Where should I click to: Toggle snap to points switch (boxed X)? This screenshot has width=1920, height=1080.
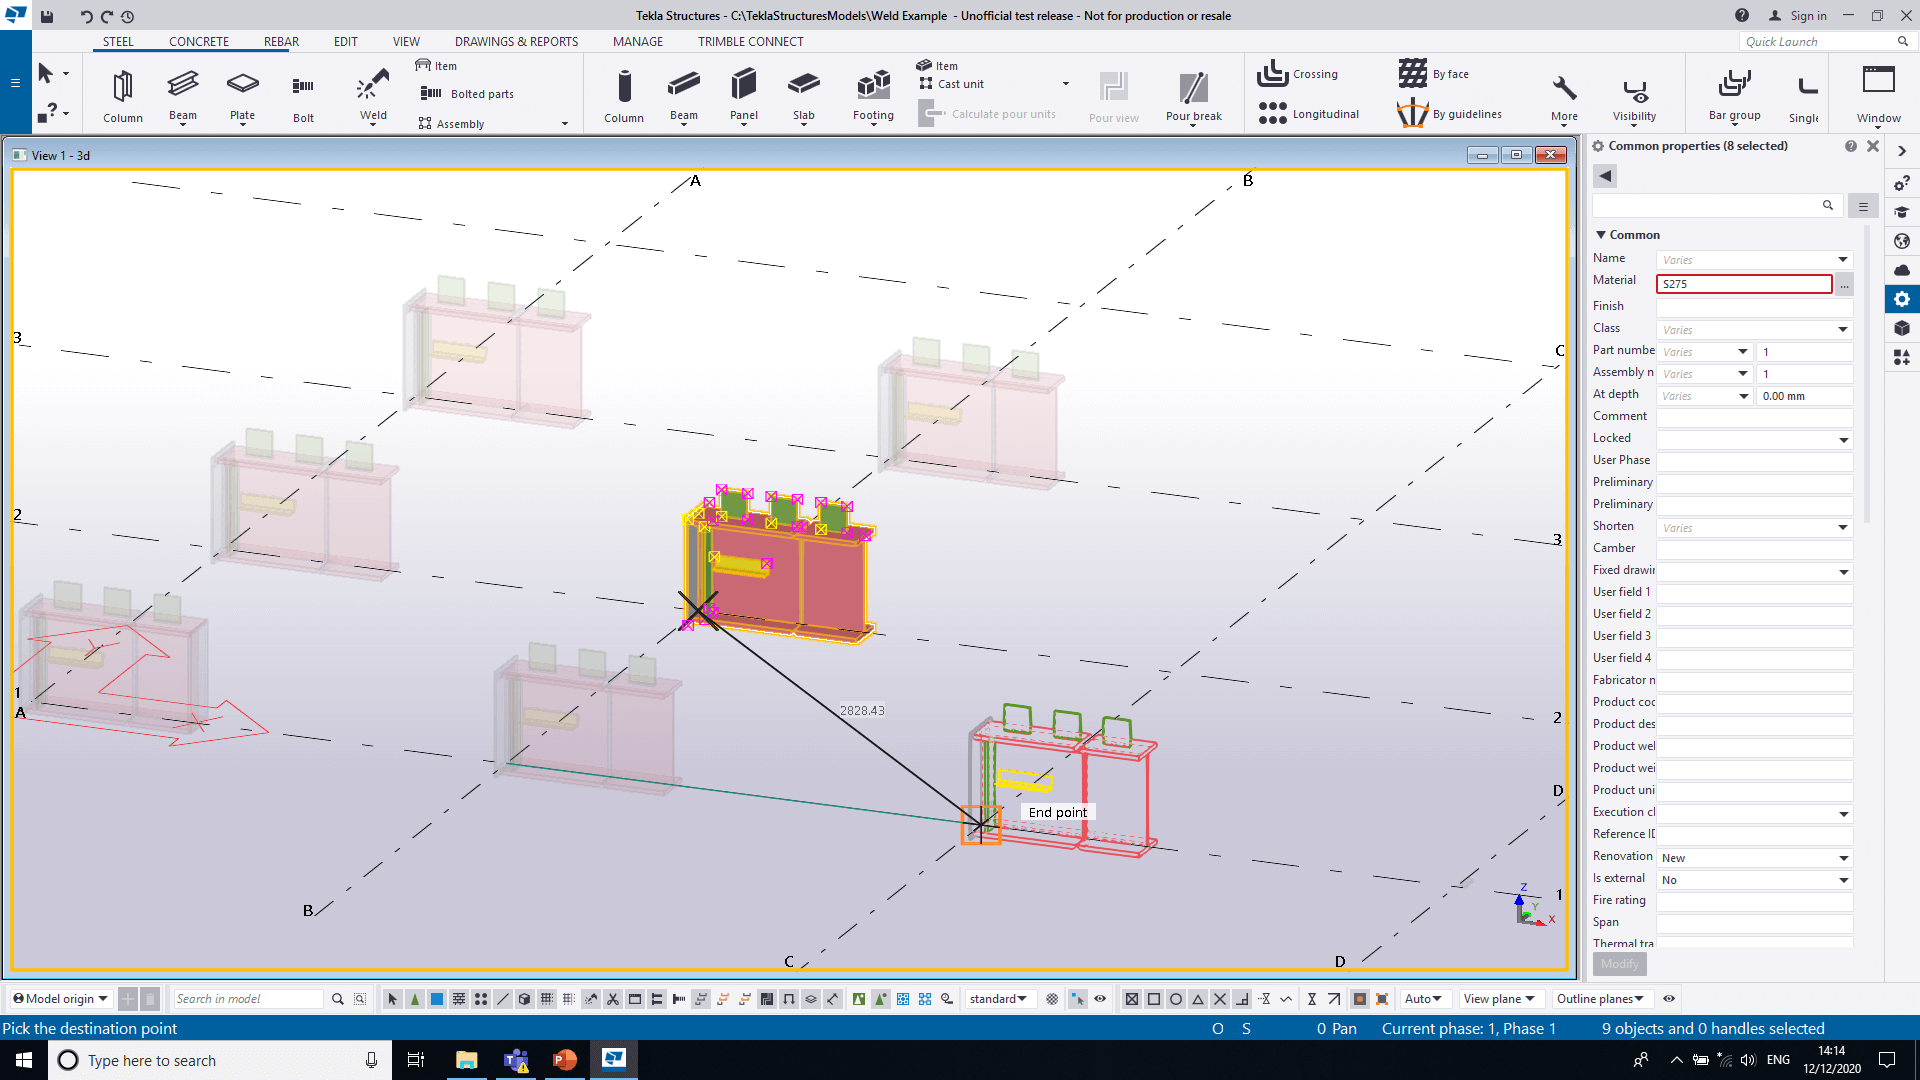pyautogui.click(x=1131, y=999)
